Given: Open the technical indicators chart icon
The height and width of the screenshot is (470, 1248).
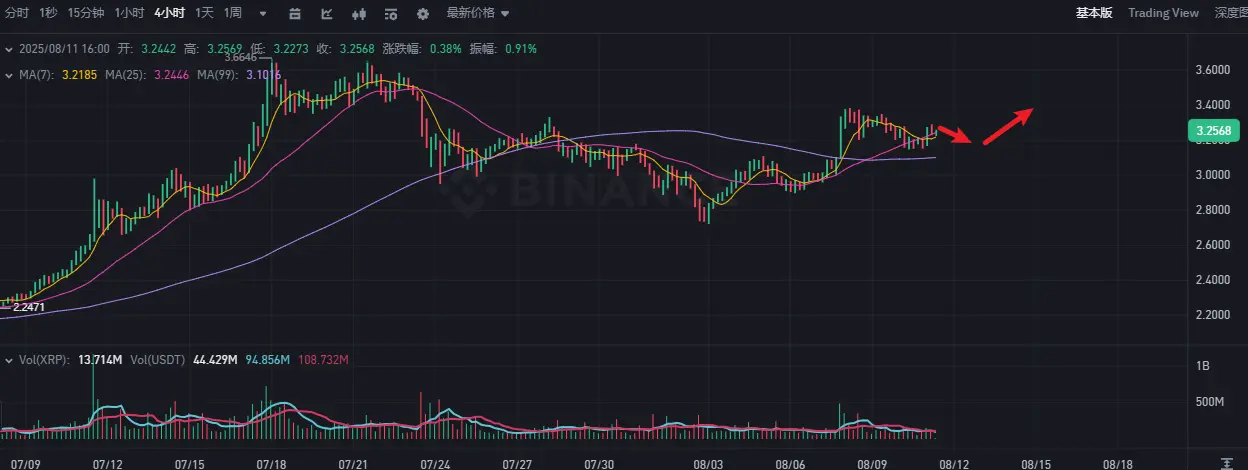Looking at the screenshot, I should [327, 14].
